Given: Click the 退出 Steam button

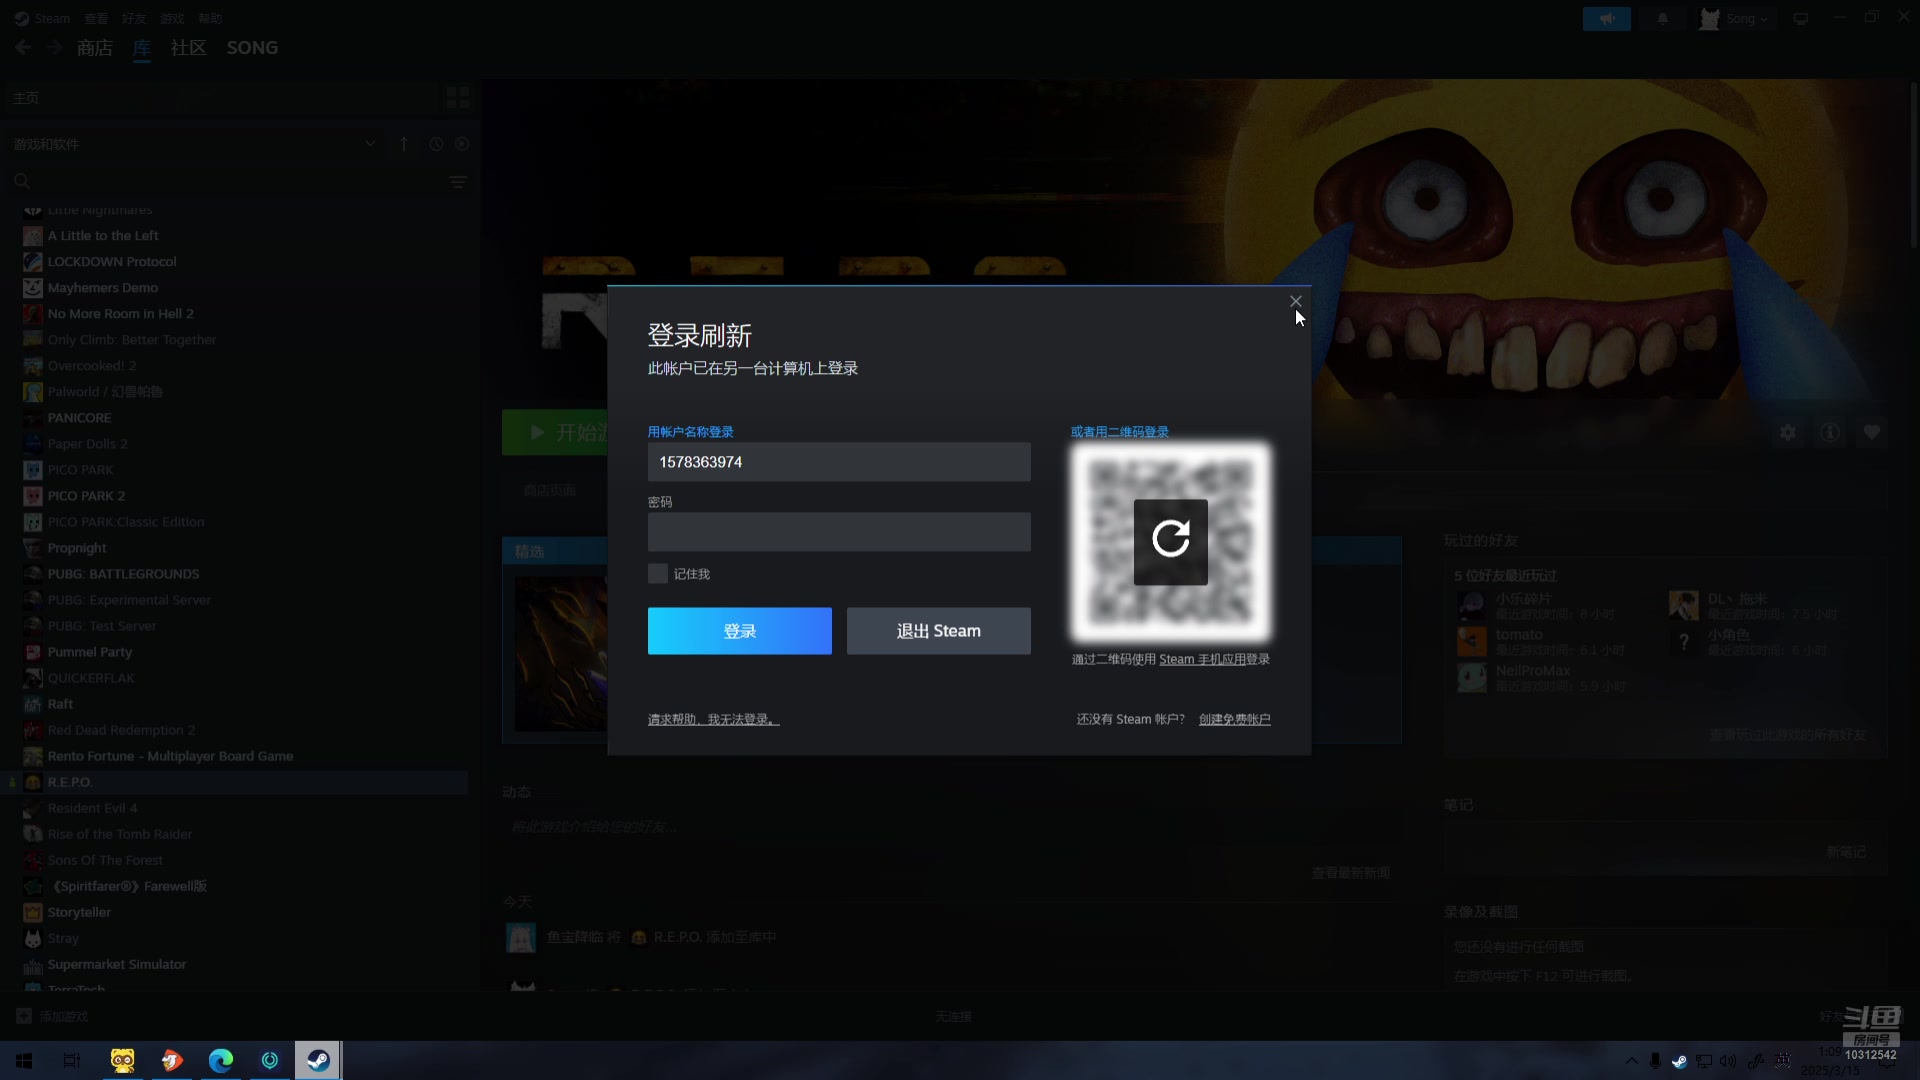Looking at the screenshot, I should click(x=938, y=631).
